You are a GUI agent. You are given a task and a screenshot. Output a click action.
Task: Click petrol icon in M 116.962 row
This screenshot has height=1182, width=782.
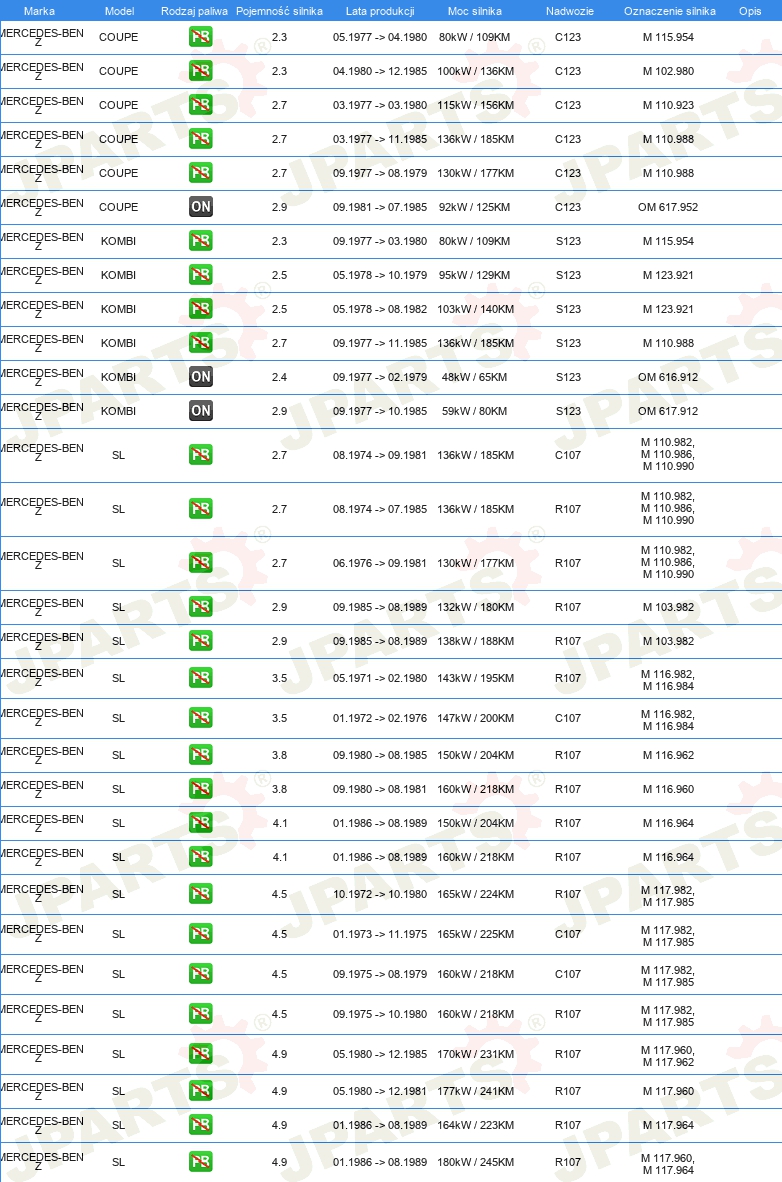201,755
